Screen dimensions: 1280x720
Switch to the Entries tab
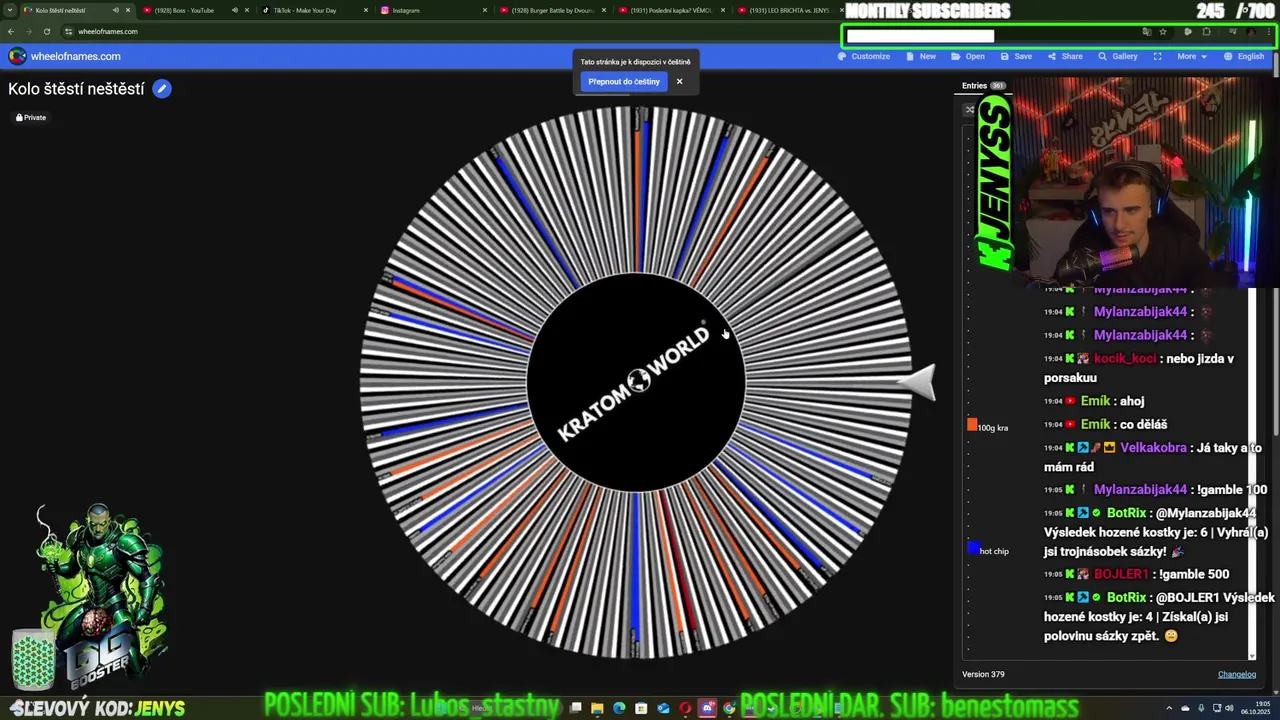coord(983,86)
